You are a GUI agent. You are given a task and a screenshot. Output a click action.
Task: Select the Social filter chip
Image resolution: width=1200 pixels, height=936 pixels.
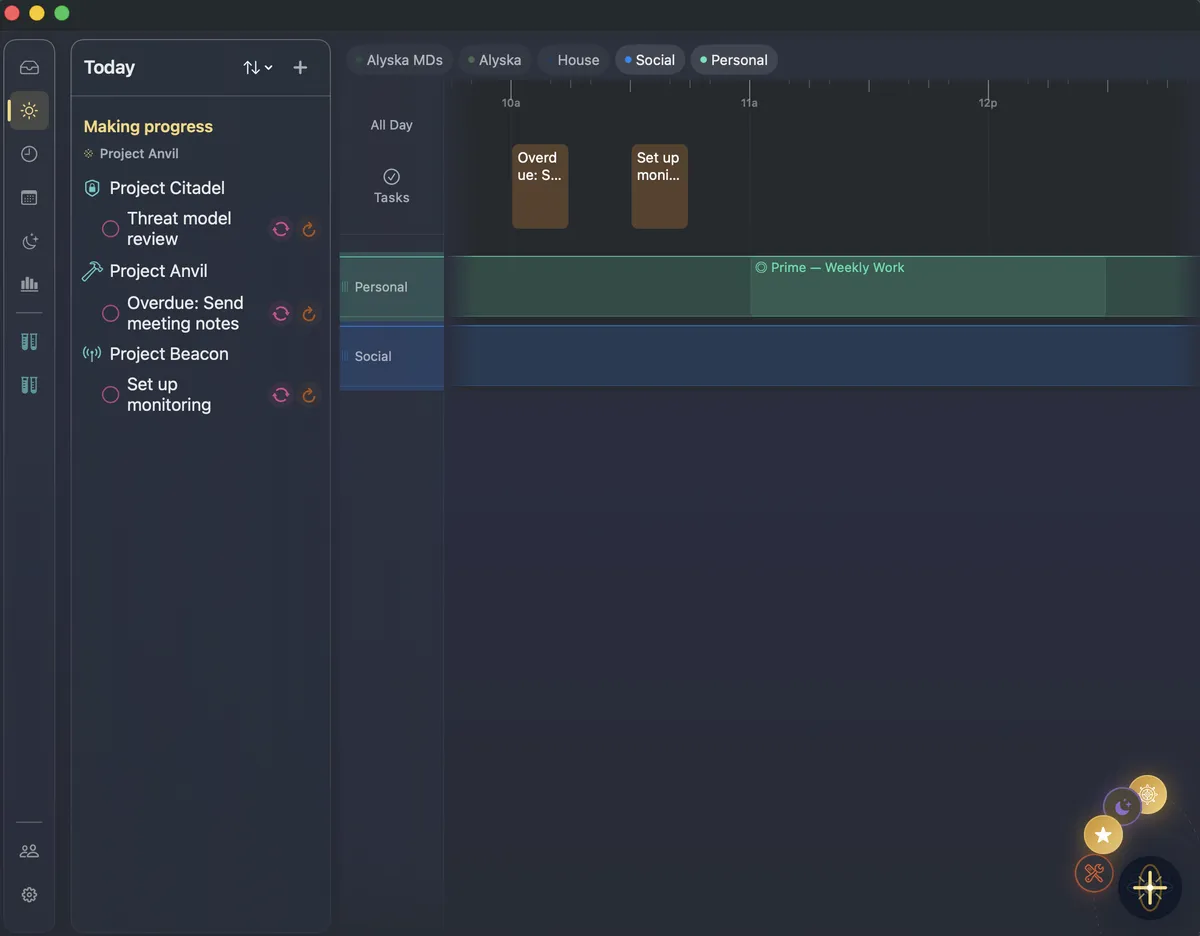[649, 59]
